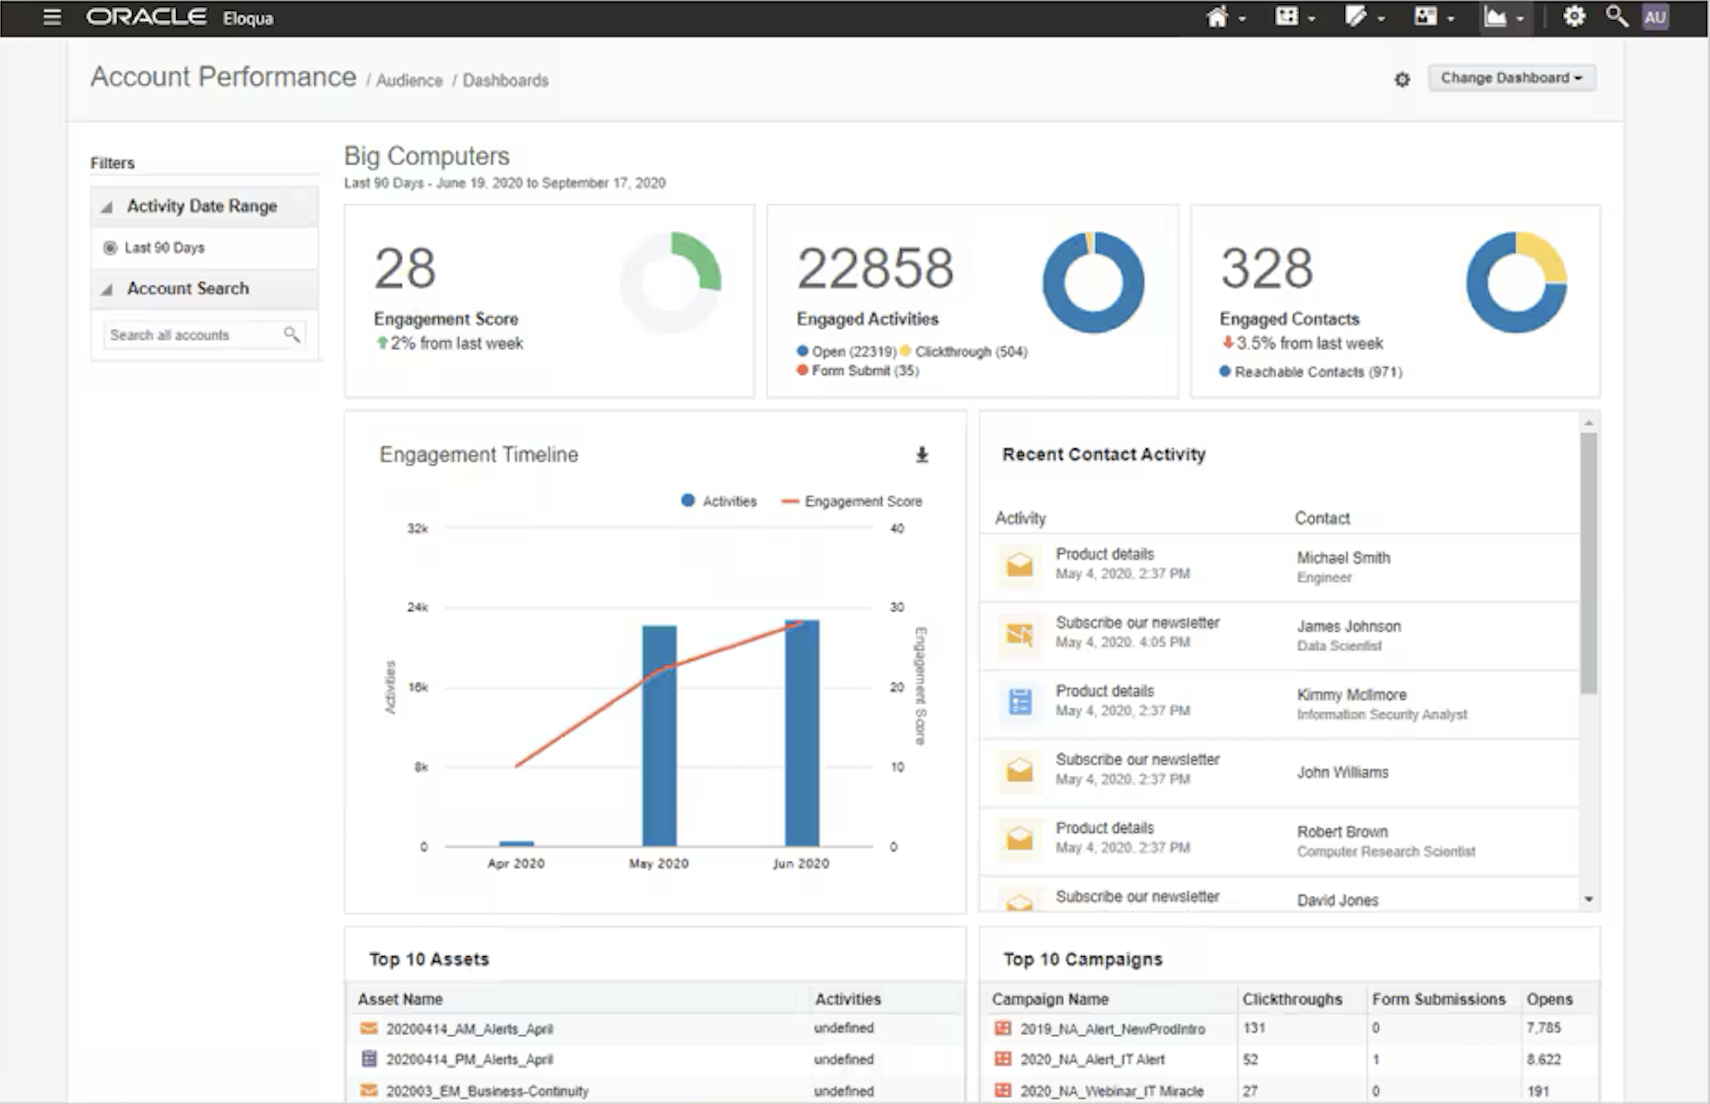Click scroll-up arrow of Recent Contact Activity
Screen dimensions: 1710x1104
click(1588, 423)
